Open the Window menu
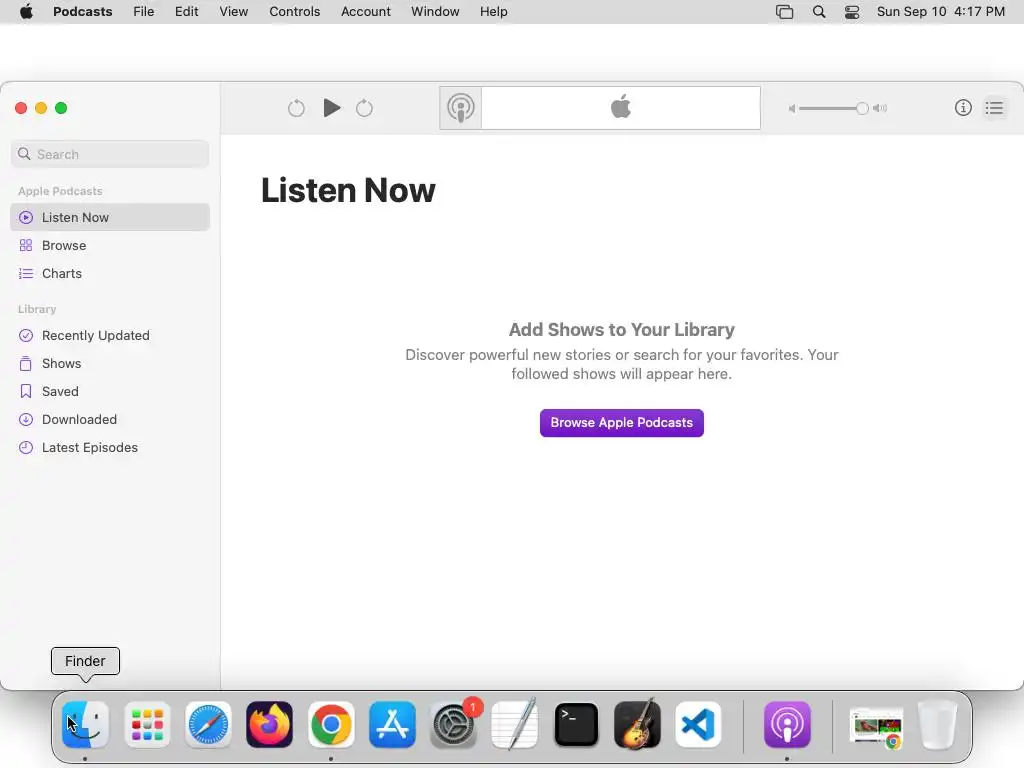 [435, 12]
